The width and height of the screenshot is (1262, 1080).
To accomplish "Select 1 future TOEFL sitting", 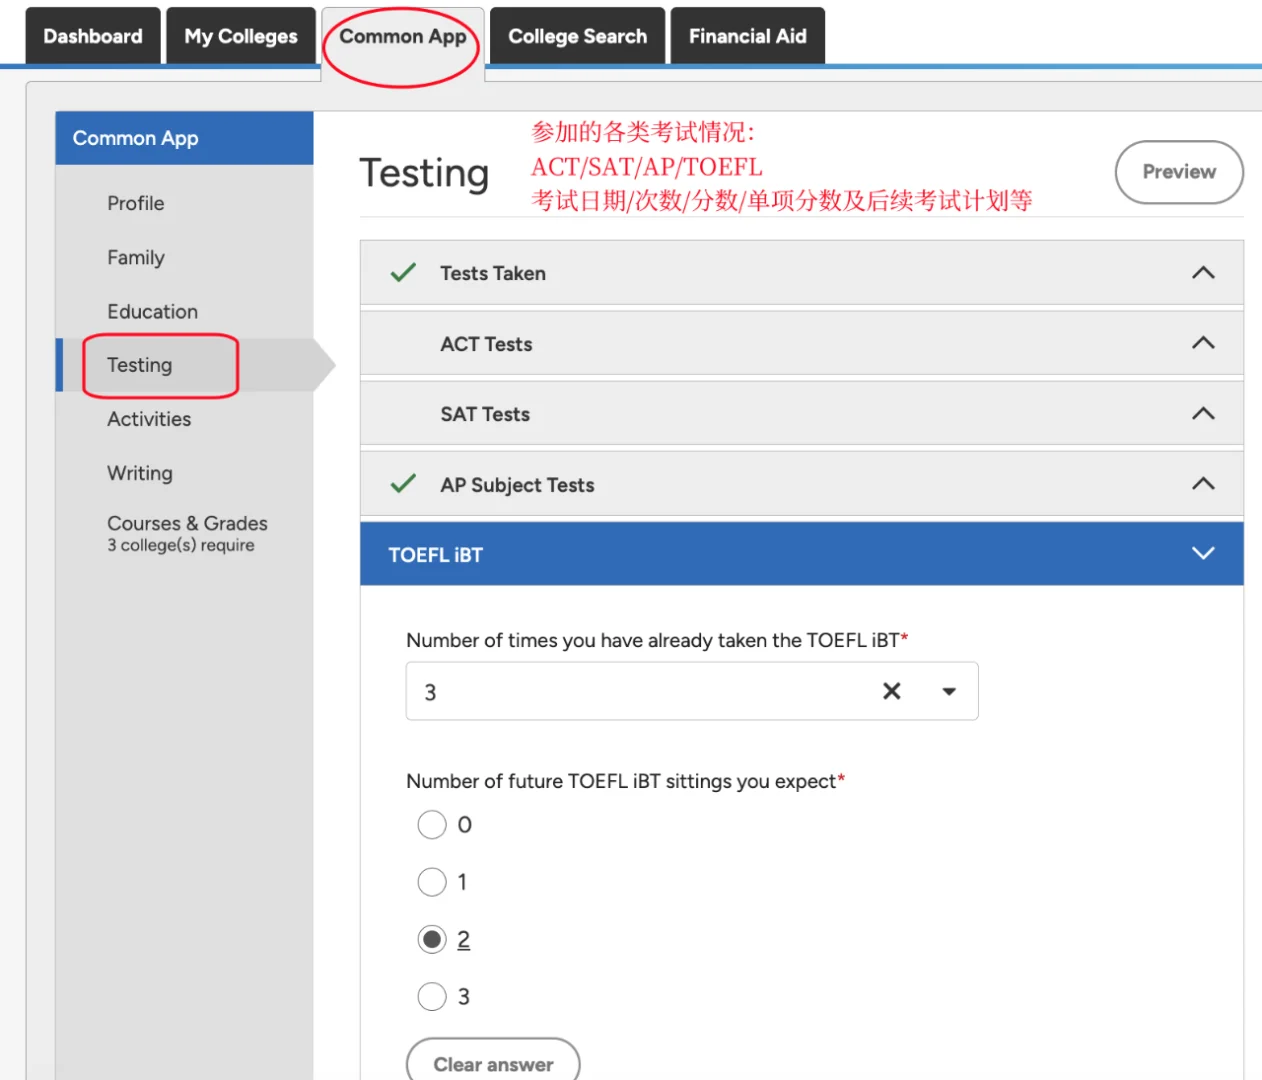I will (432, 881).
